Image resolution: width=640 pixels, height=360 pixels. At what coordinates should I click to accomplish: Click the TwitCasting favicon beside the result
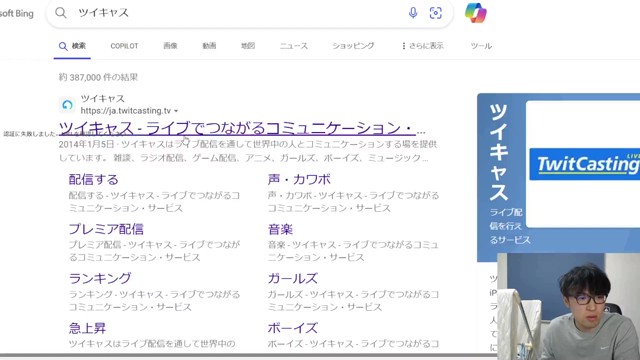click(x=67, y=105)
